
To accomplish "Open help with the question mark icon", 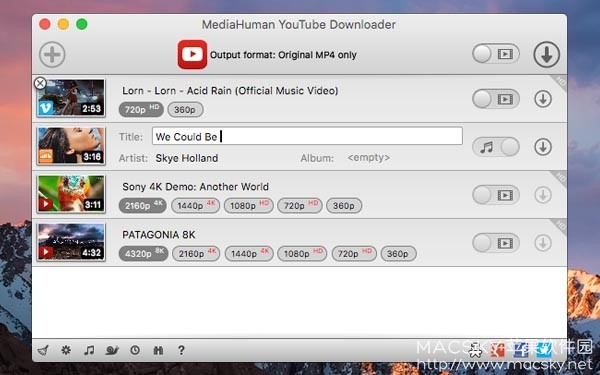I will (181, 350).
